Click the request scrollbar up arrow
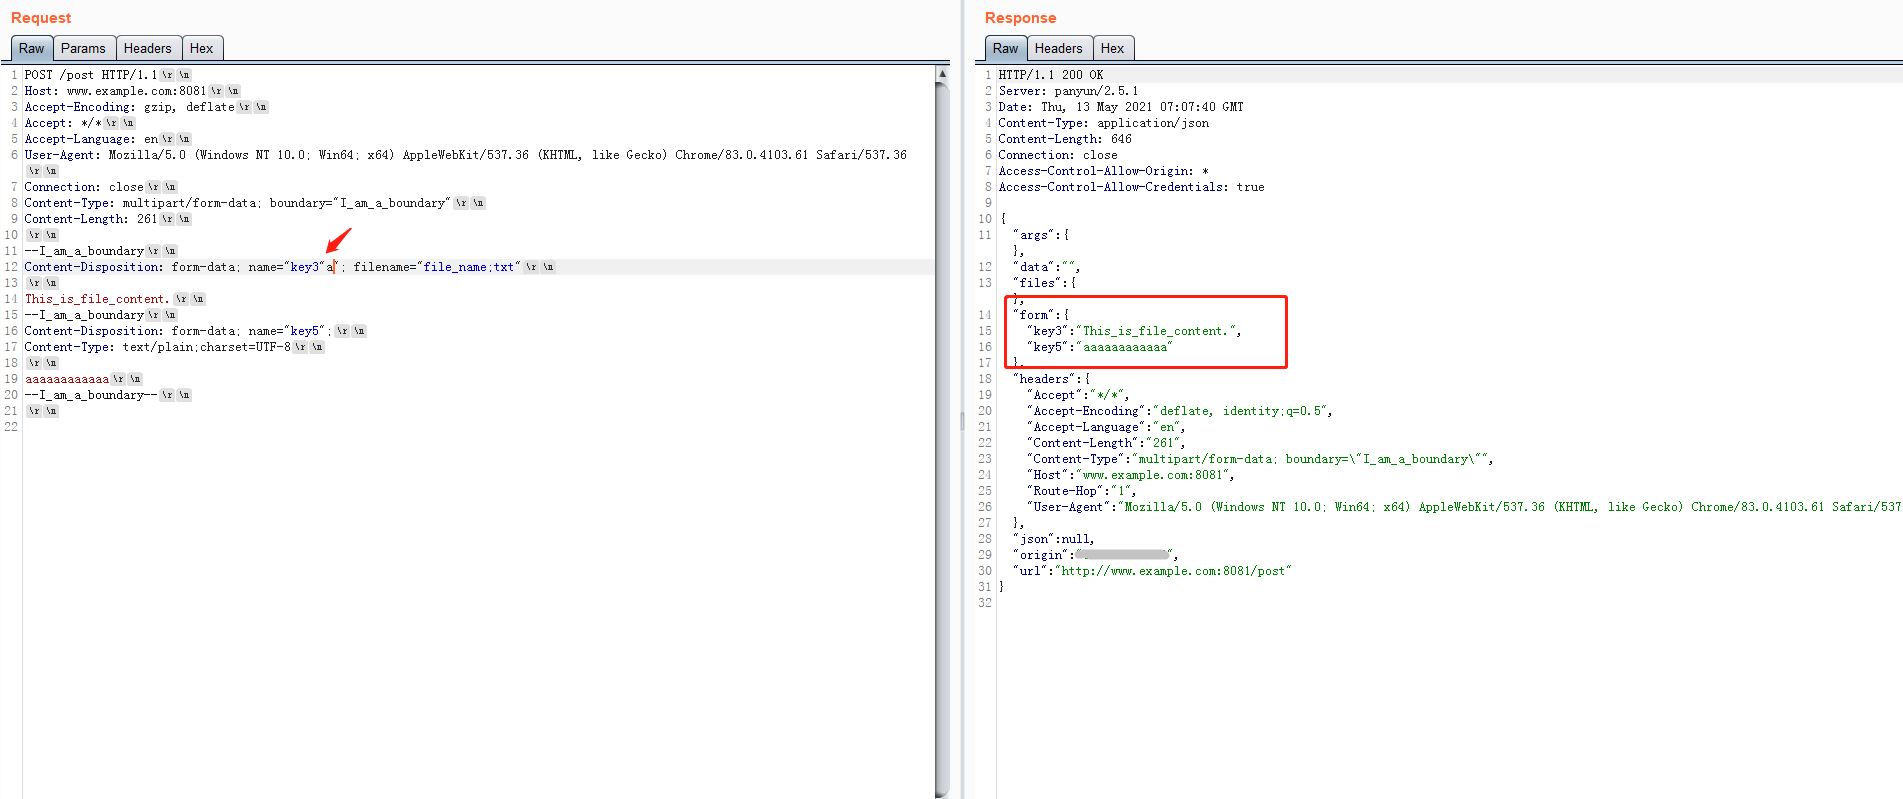 [x=942, y=74]
